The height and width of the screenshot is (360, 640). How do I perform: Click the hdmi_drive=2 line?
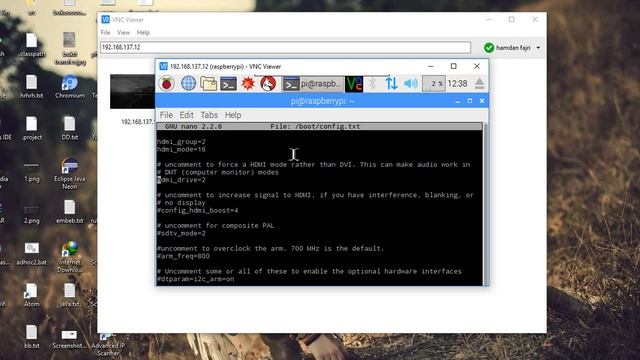(x=181, y=180)
